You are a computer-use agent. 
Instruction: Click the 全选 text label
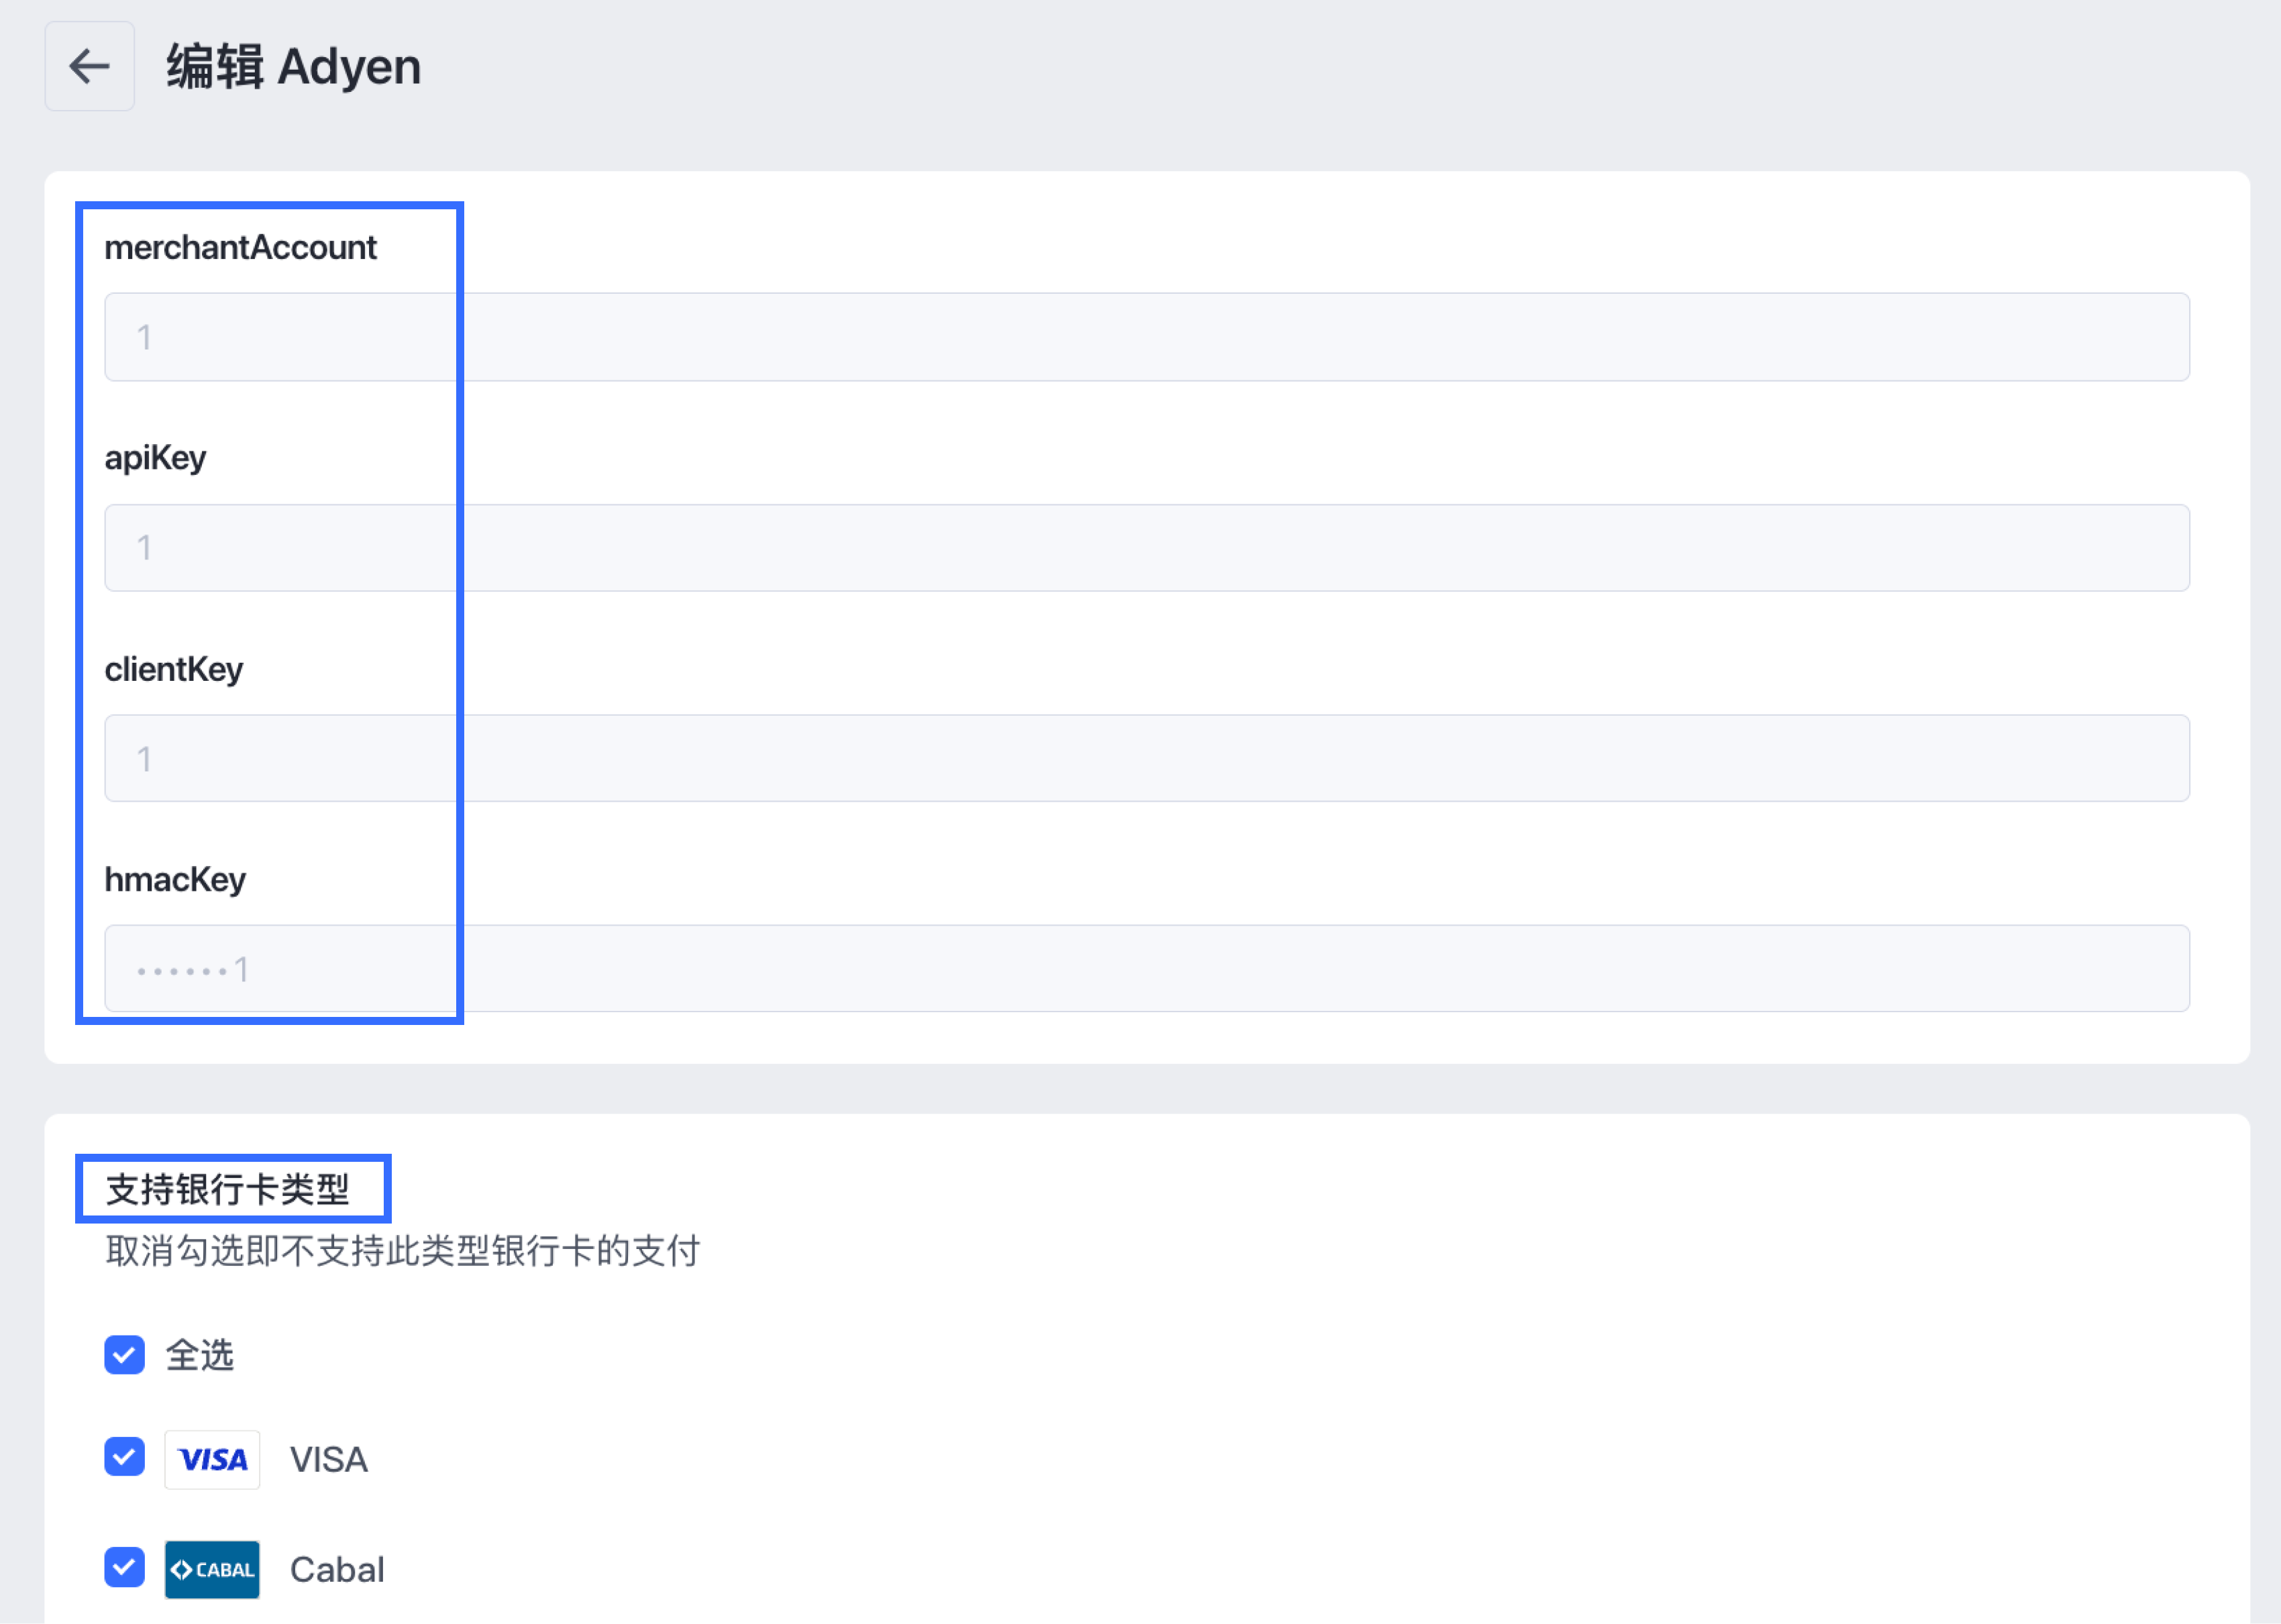tap(200, 1356)
